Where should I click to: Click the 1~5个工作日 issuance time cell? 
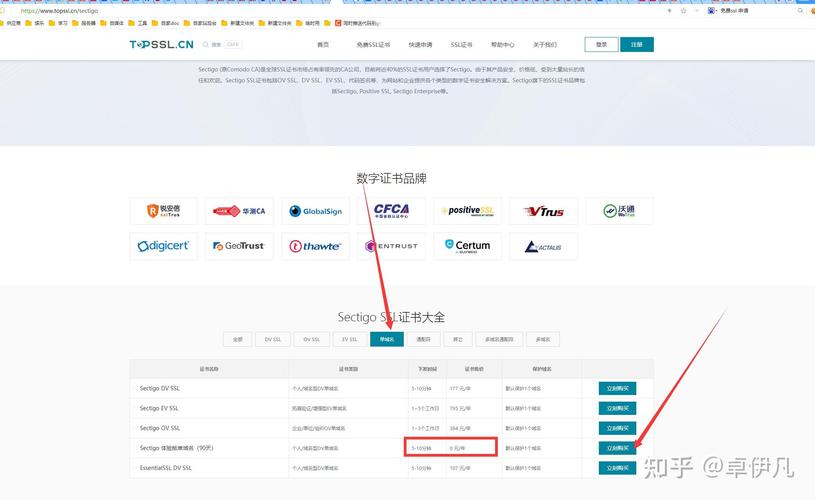425,408
